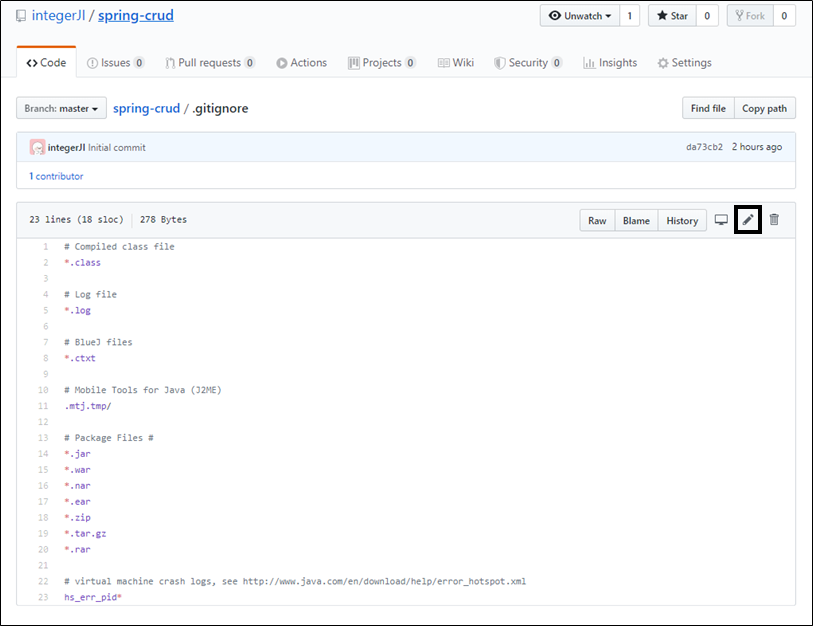
Task: Delete this file with the trash icon
Action: tap(774, 219)
